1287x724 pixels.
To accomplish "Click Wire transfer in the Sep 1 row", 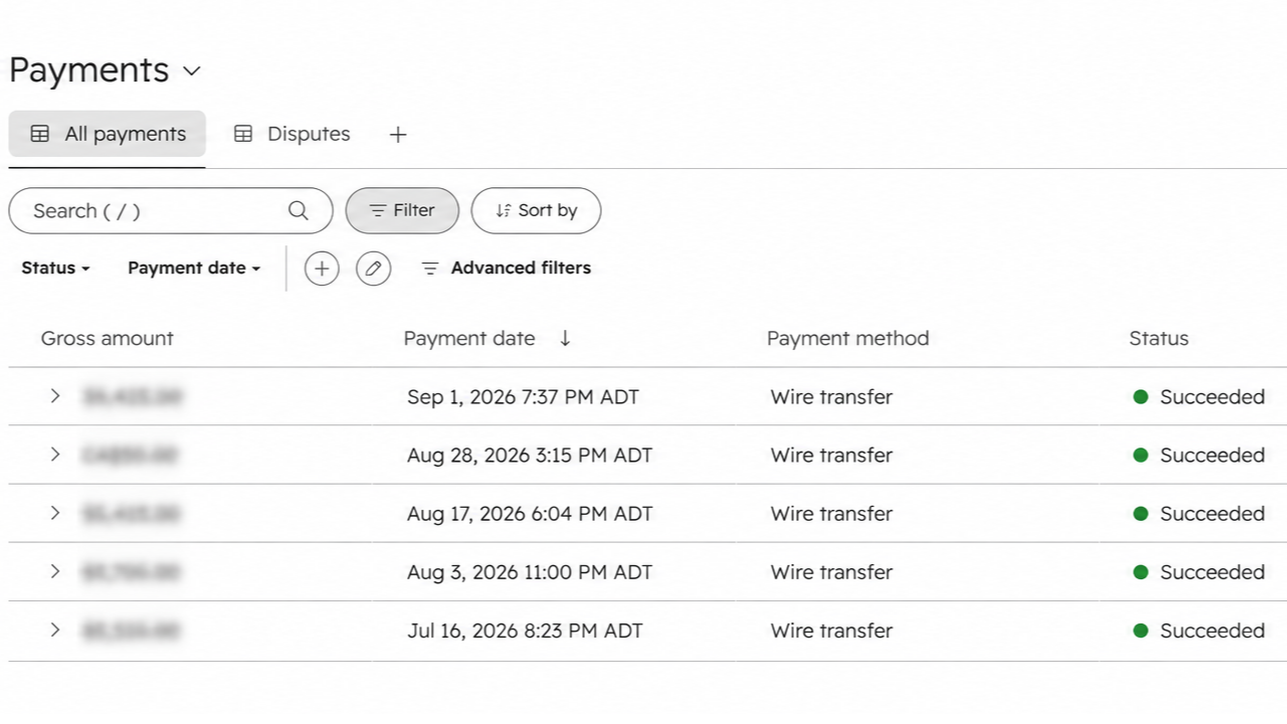I will pos(831,397).
